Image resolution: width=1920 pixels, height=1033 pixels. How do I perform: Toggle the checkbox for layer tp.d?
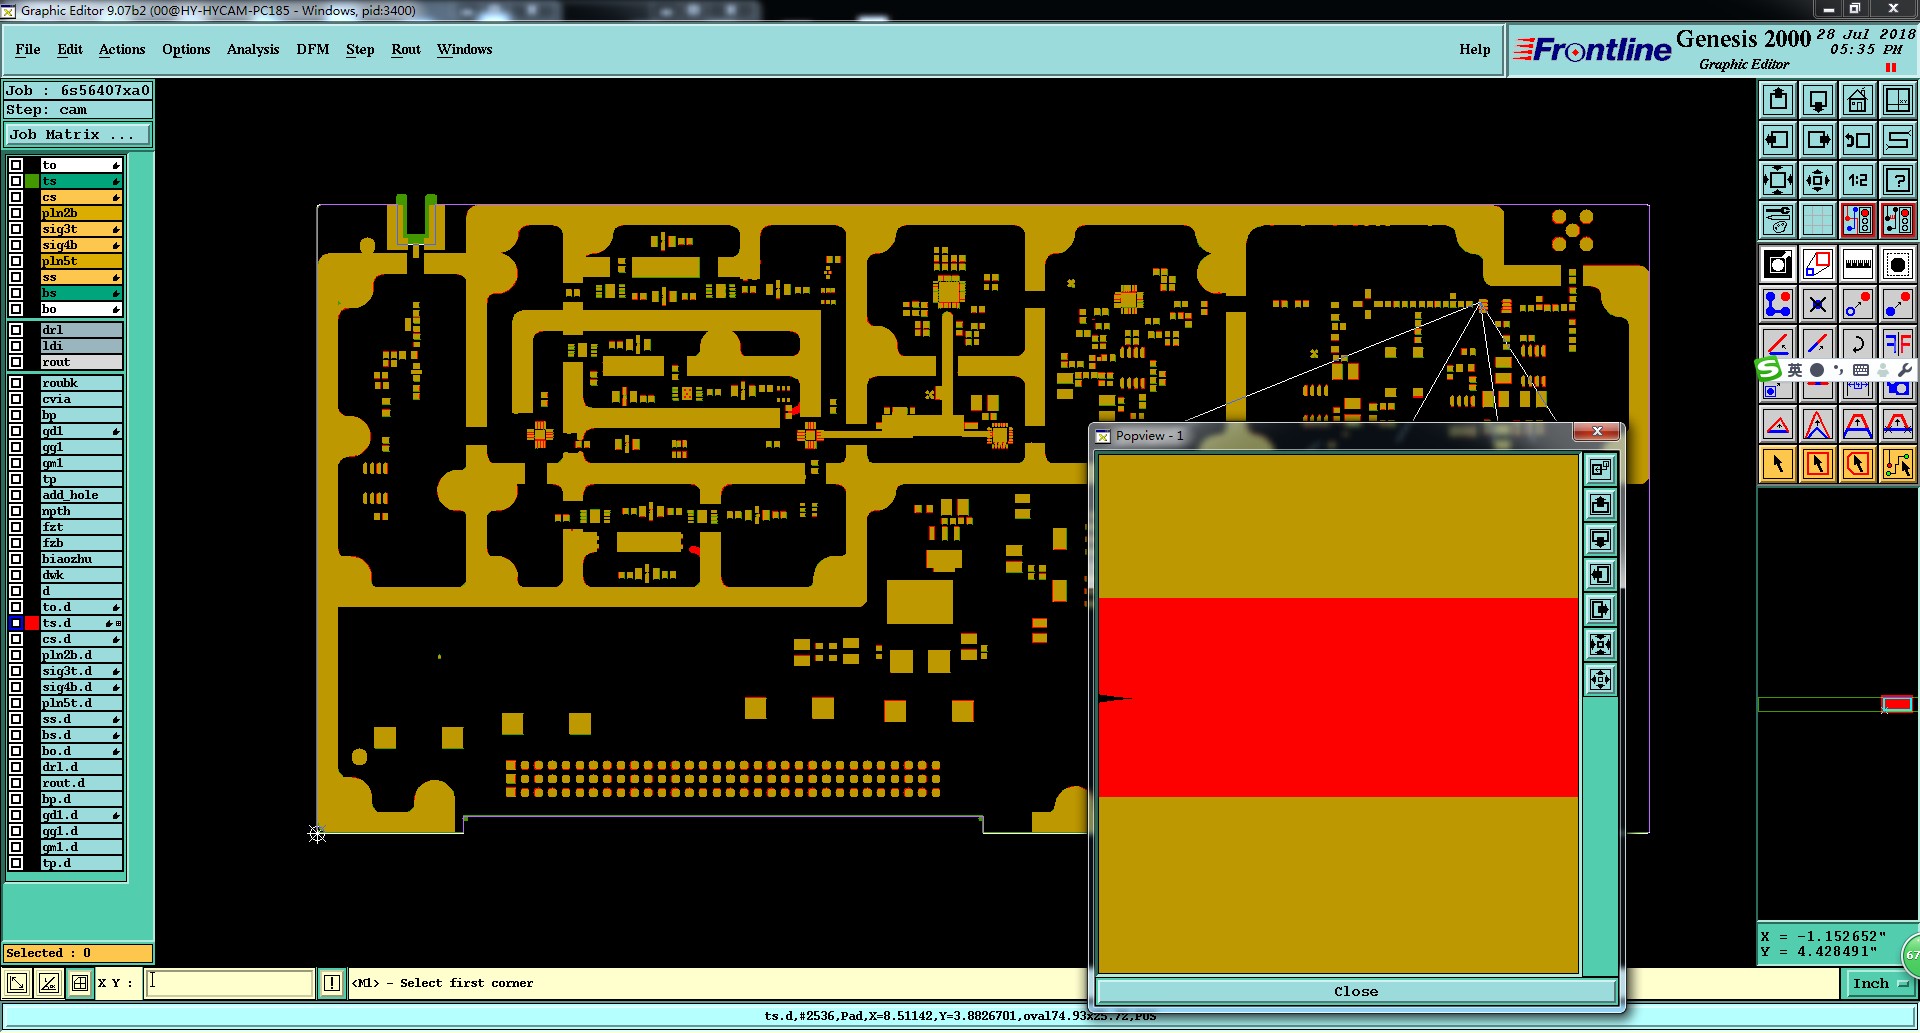click(x=16, y=863)
